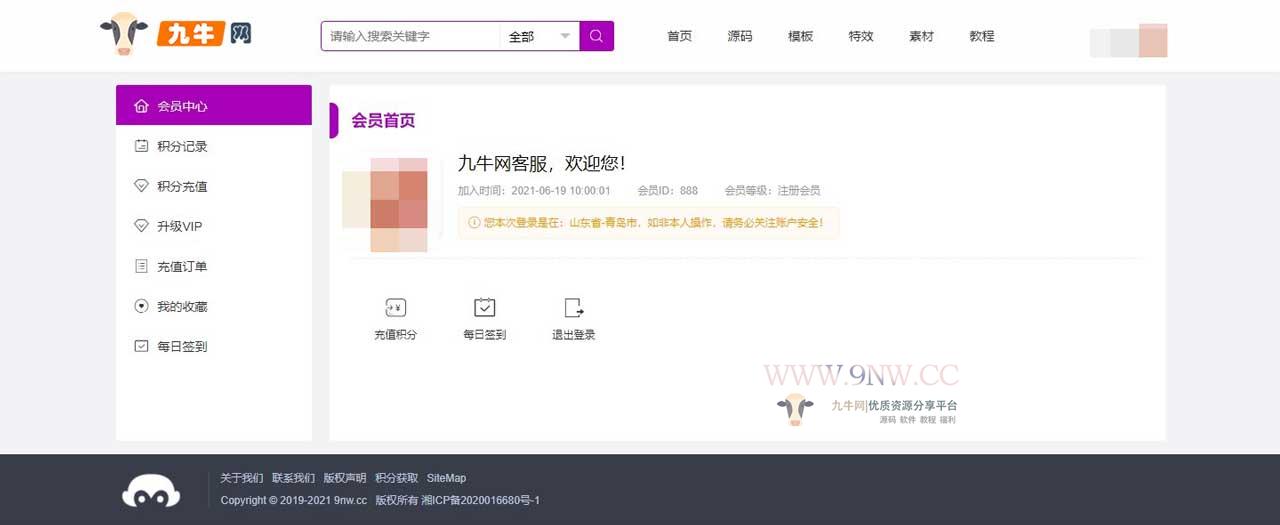Open sidebar 每日签到 entry
1280x525 pixels.
point(214,346)
